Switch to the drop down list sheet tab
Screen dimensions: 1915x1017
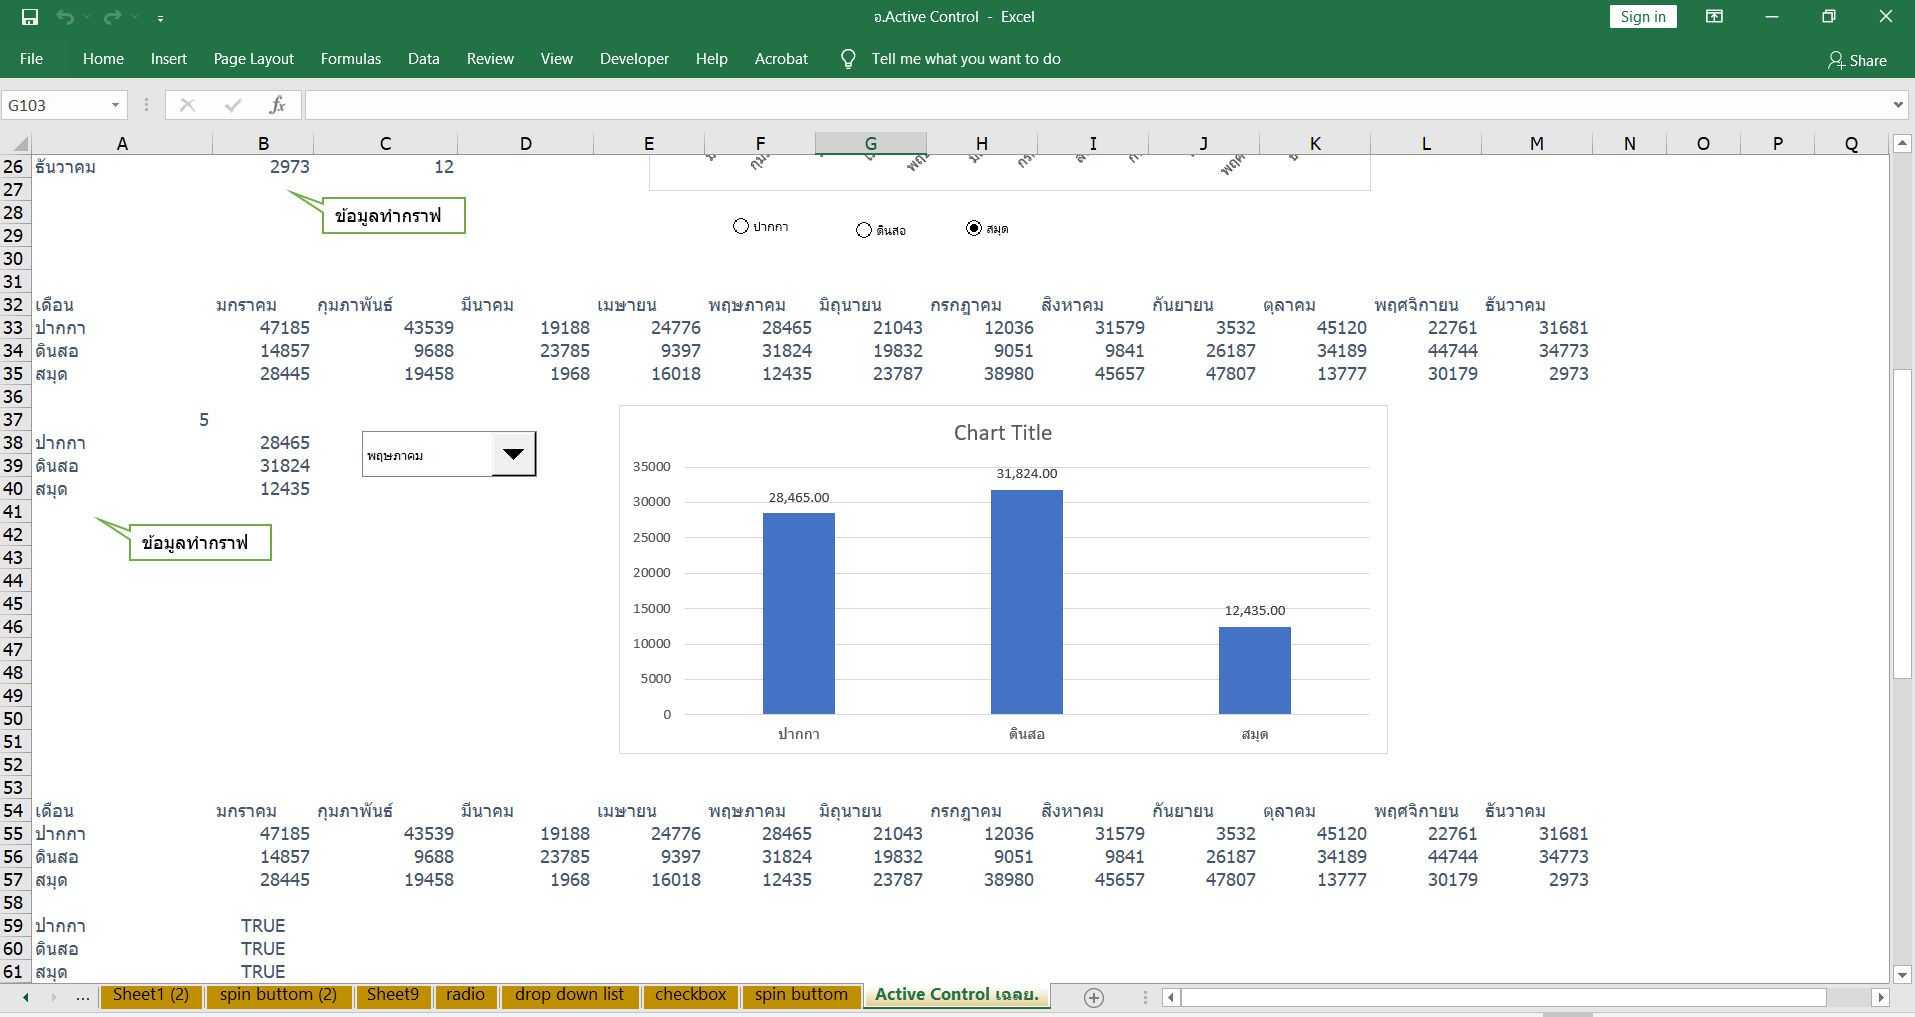click(569, 995)
